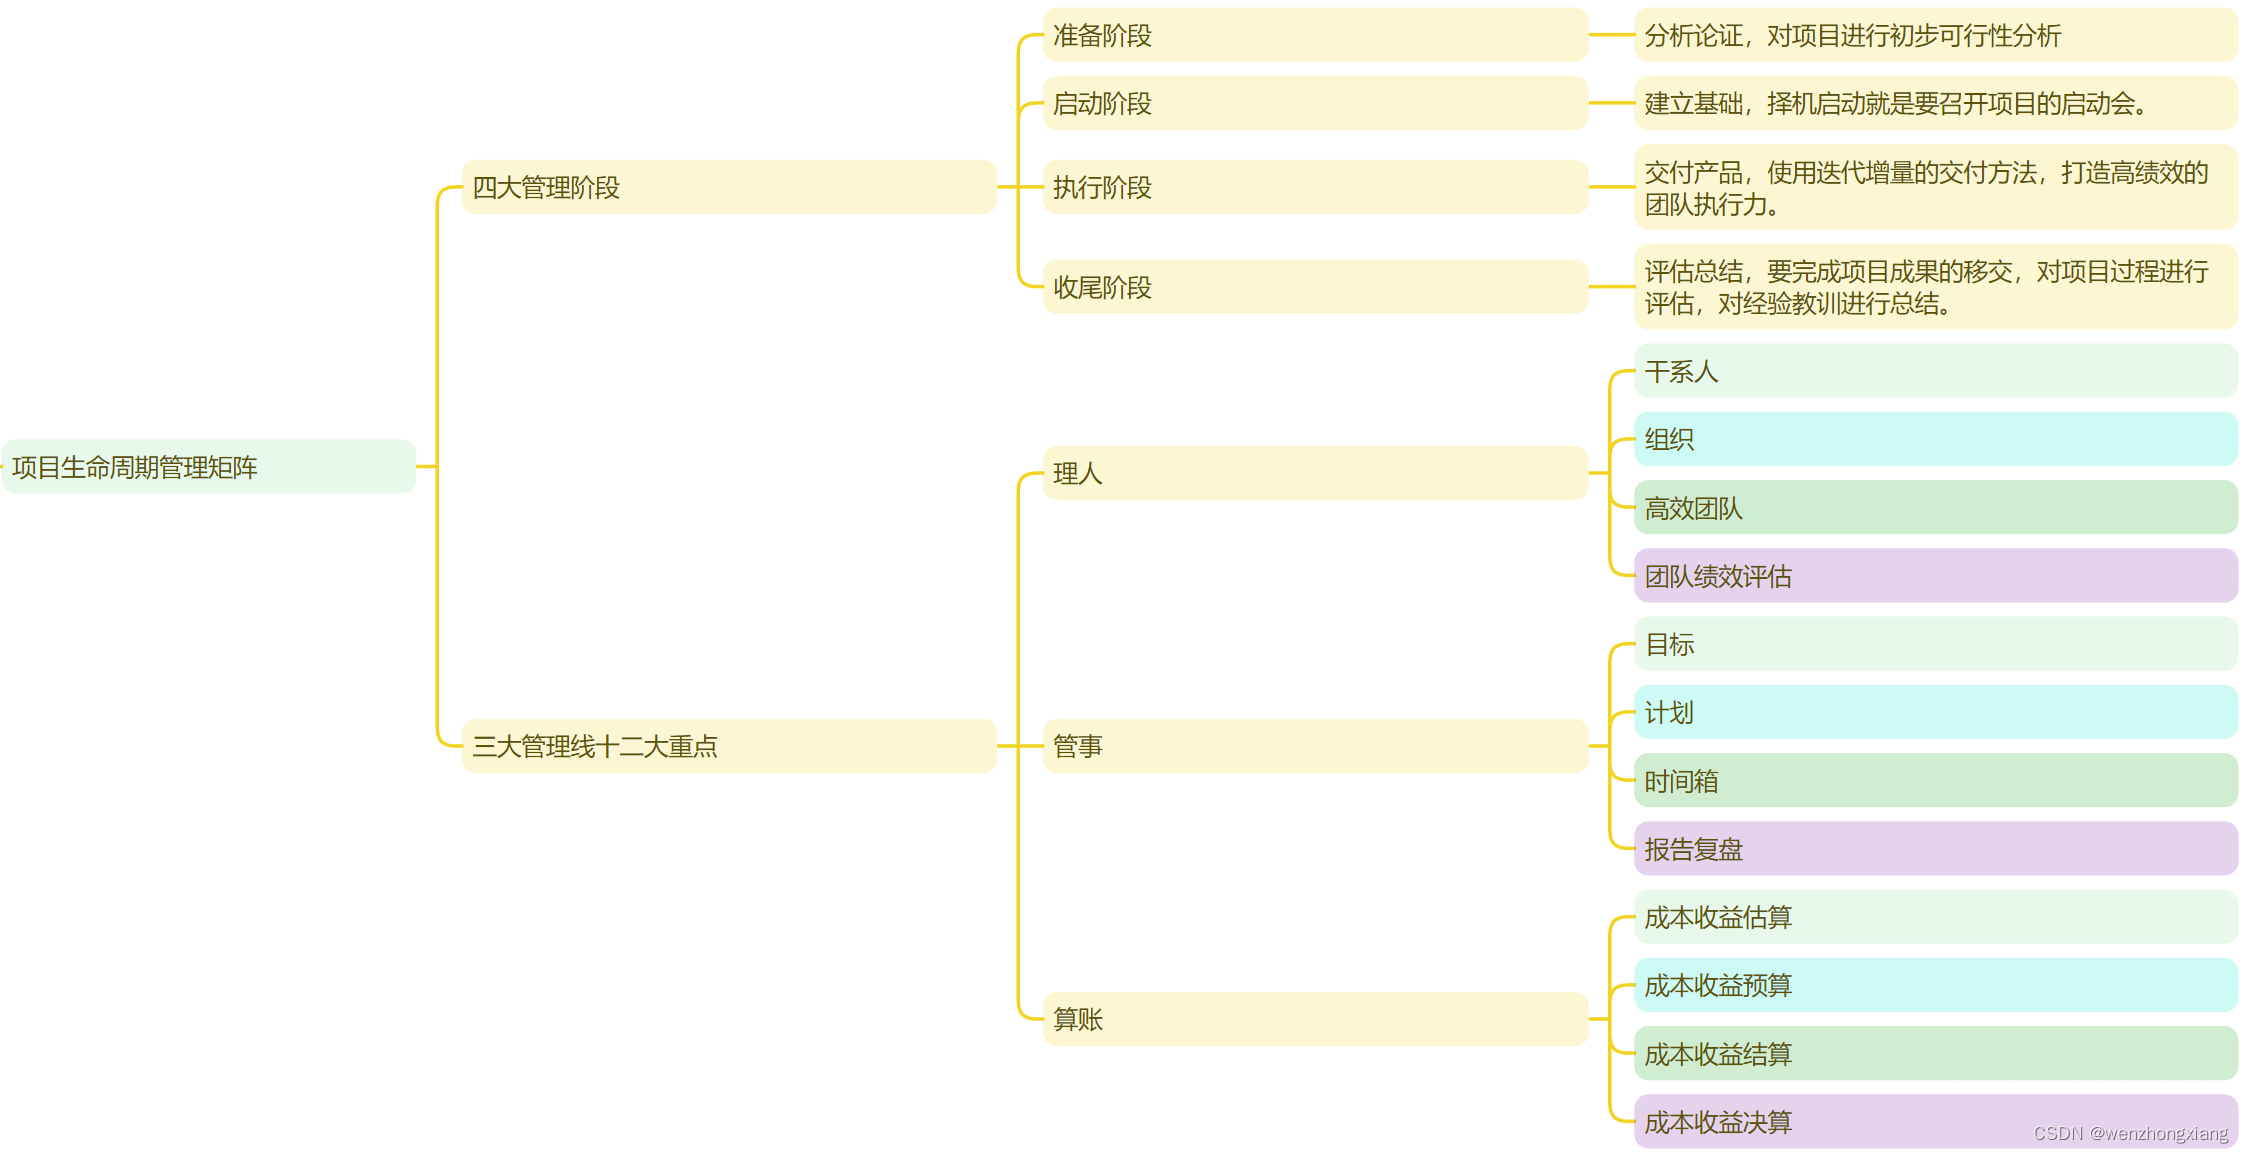The image size is (2244, 1153).
Task: Click the 算账 branch node
Action: click(x=1315, y=1019)
